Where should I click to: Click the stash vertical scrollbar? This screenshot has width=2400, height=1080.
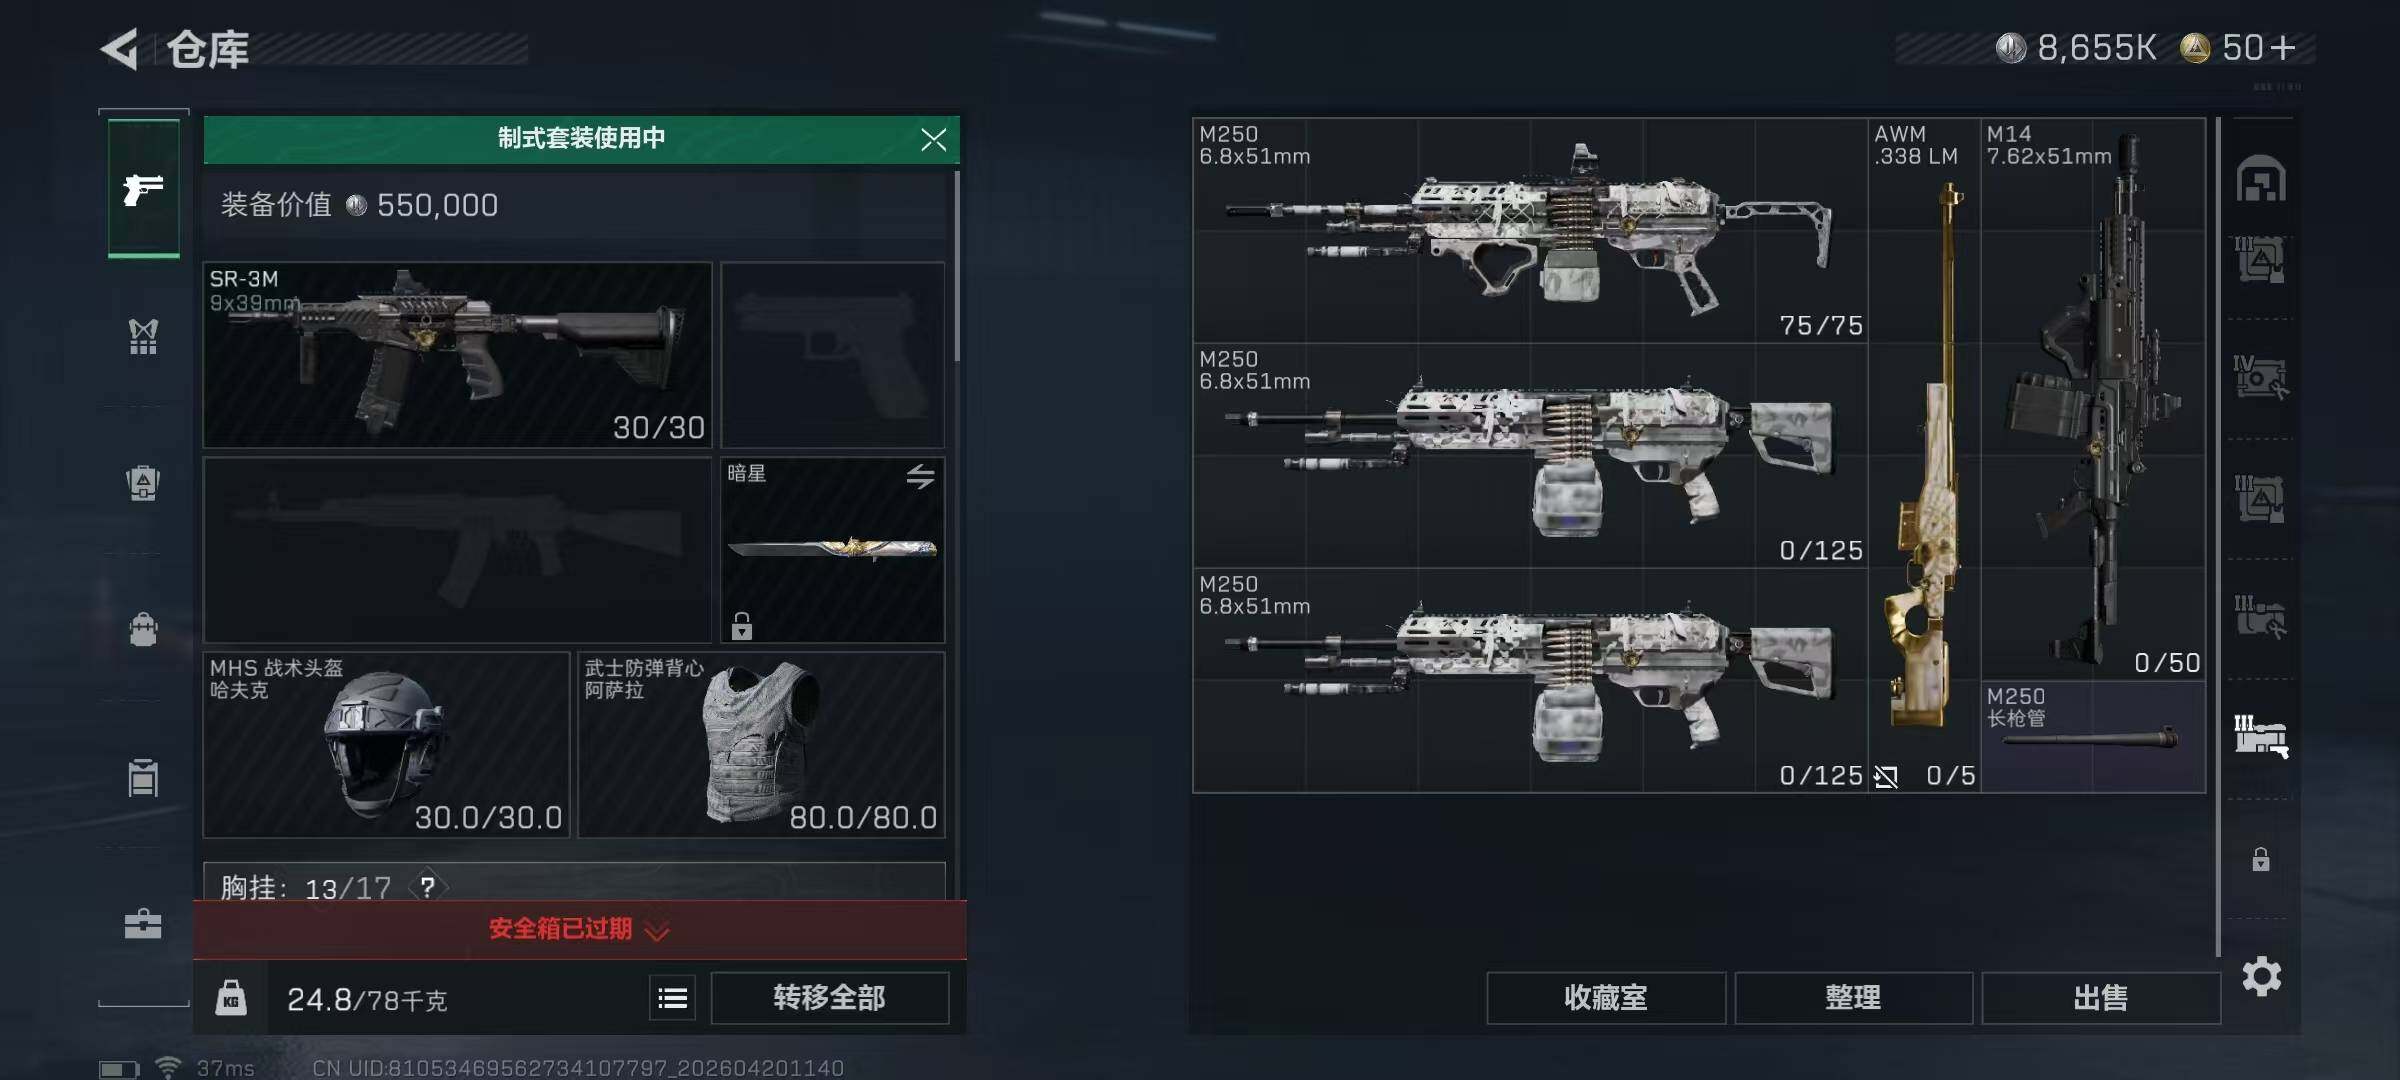pos(2217,537)
